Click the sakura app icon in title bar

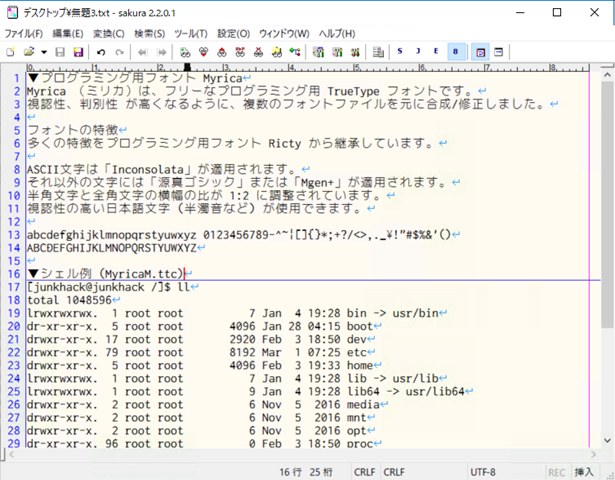(x=12, y=13)
